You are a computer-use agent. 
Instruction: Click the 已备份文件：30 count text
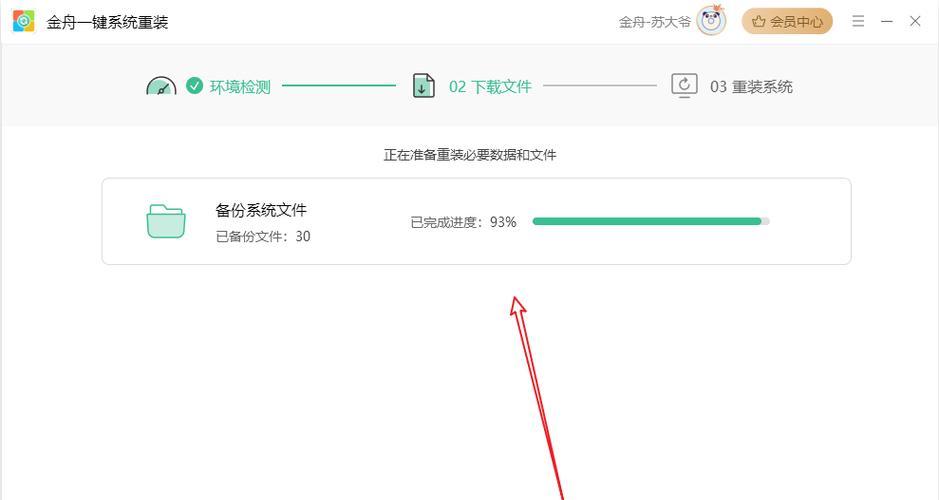(263, 237)
